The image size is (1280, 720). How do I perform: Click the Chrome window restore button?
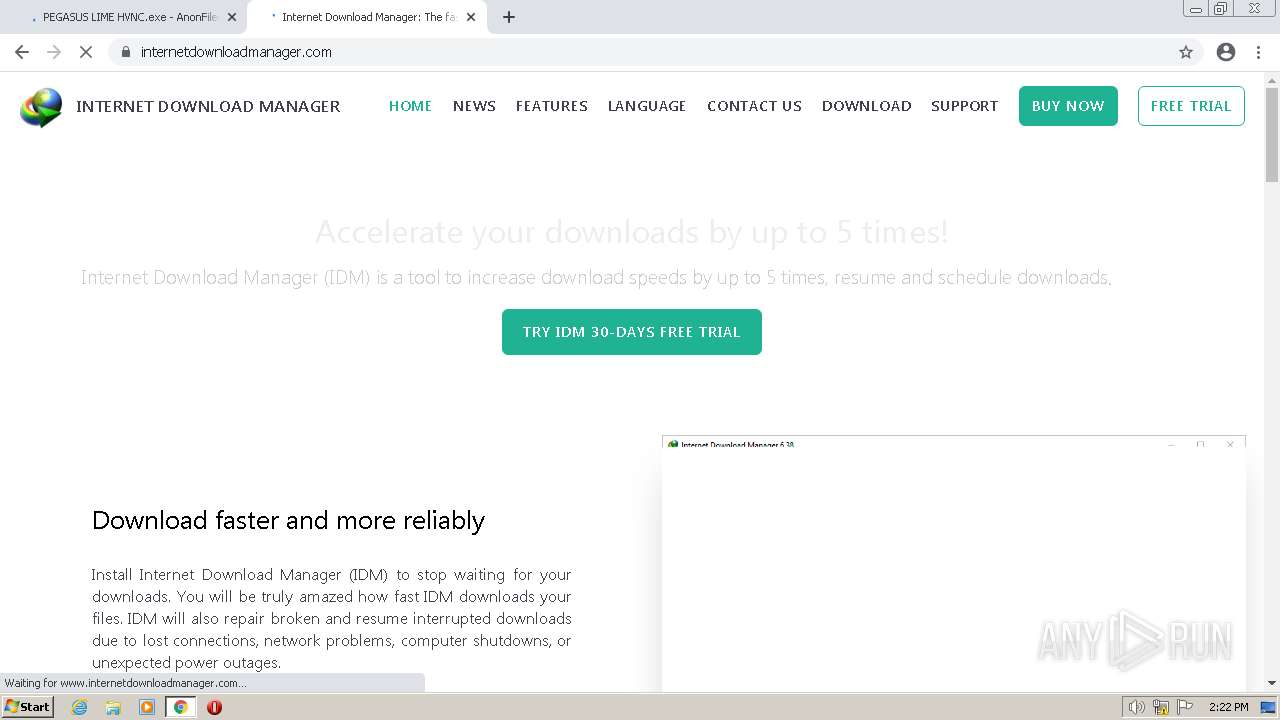(1221, 8)
